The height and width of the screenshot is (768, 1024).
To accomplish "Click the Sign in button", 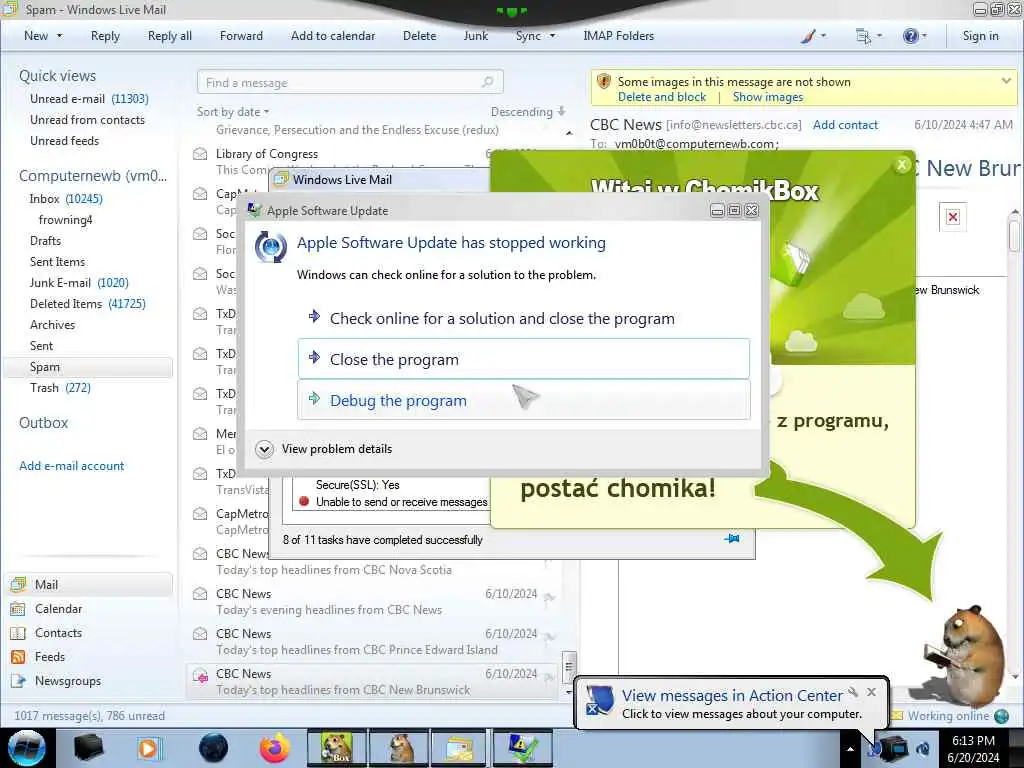I will pos(980,36).
